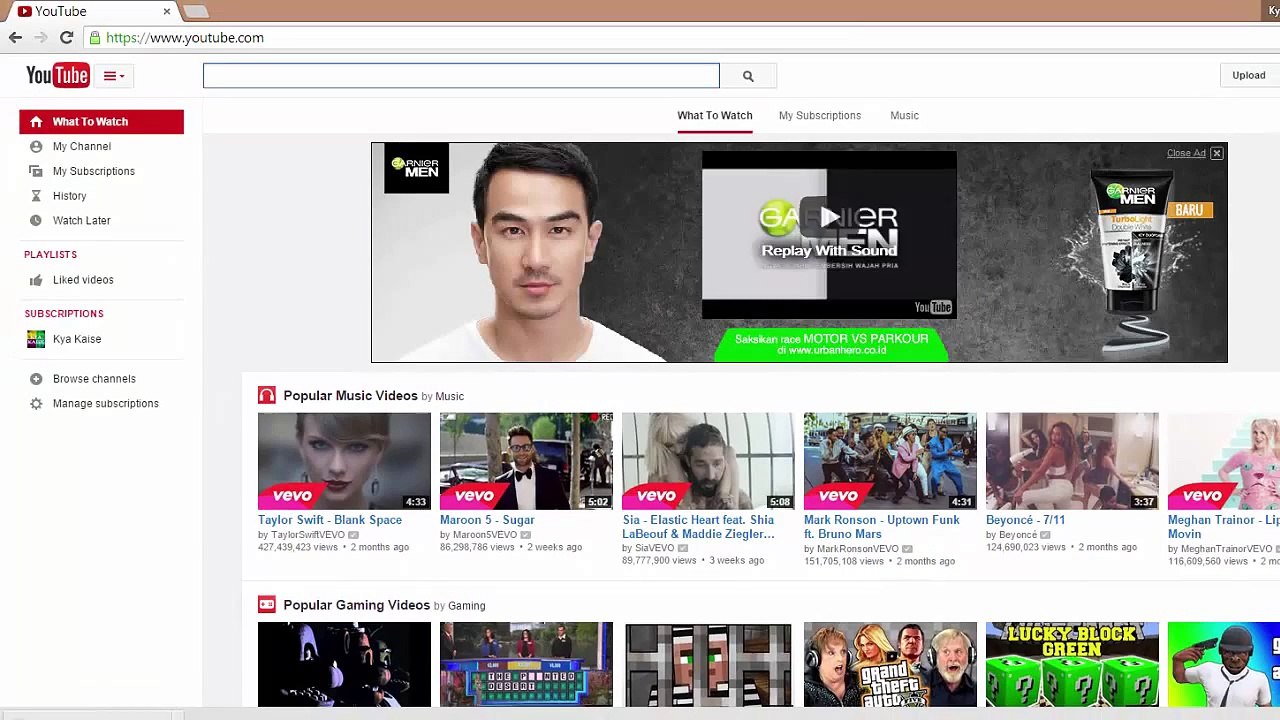Open Maroon 5 - Sugar thumbnail

(x=526, y=461)
